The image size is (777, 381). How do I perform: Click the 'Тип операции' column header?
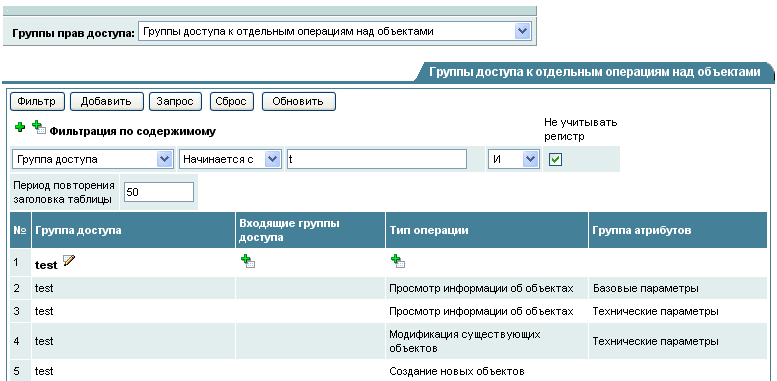487,230
